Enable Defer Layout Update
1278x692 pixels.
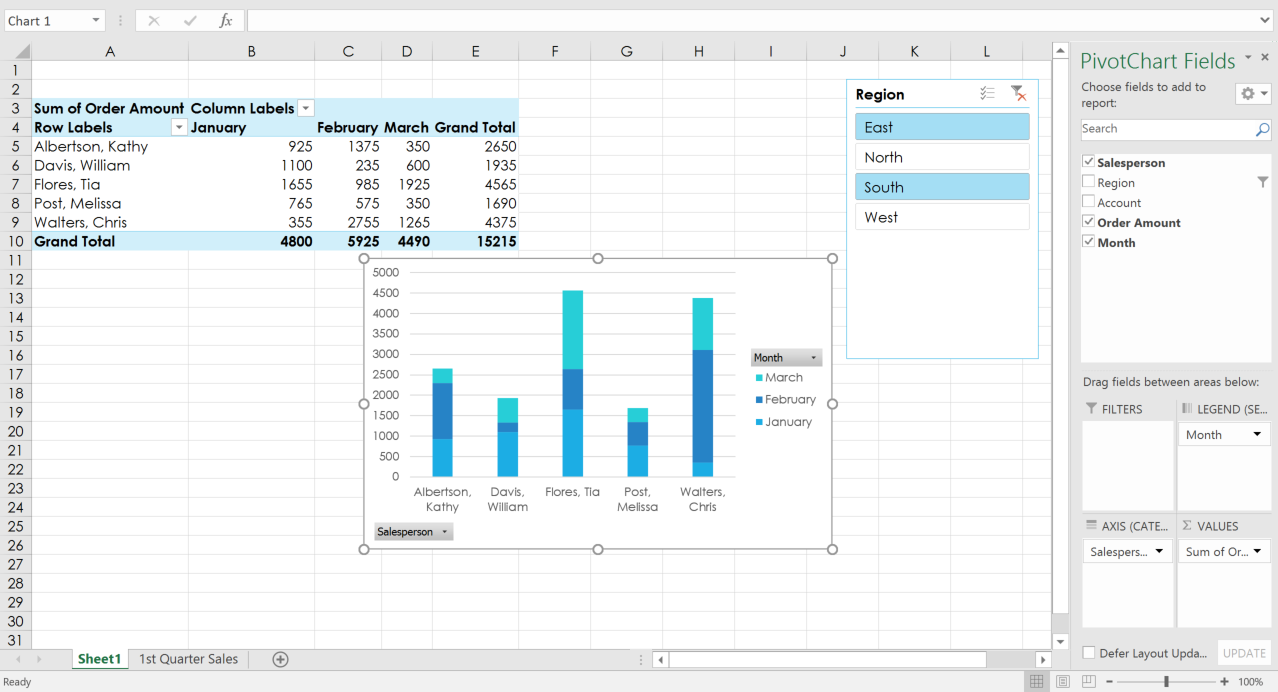[x=1089, y=653]
